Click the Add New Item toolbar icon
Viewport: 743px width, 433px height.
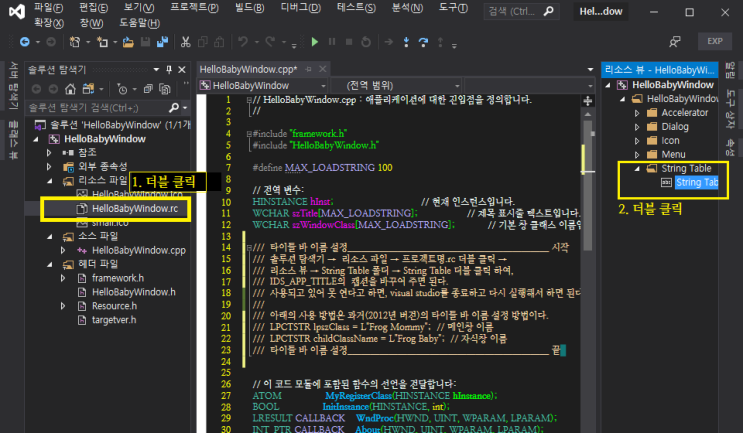[x=102, y=42]
